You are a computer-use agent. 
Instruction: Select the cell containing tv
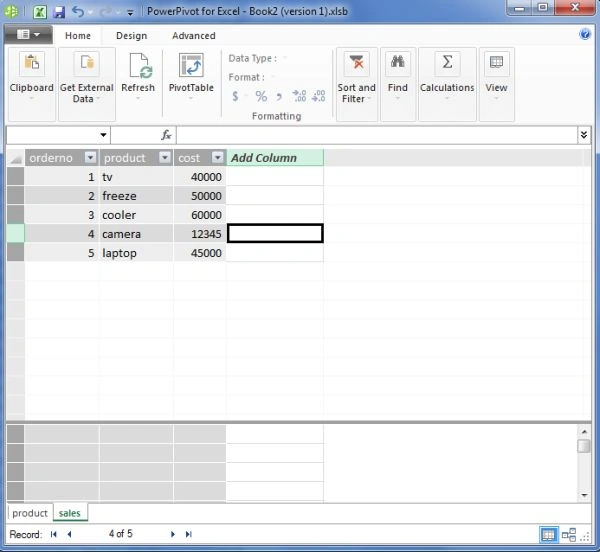pyautogui.click(x=136, y=177)
